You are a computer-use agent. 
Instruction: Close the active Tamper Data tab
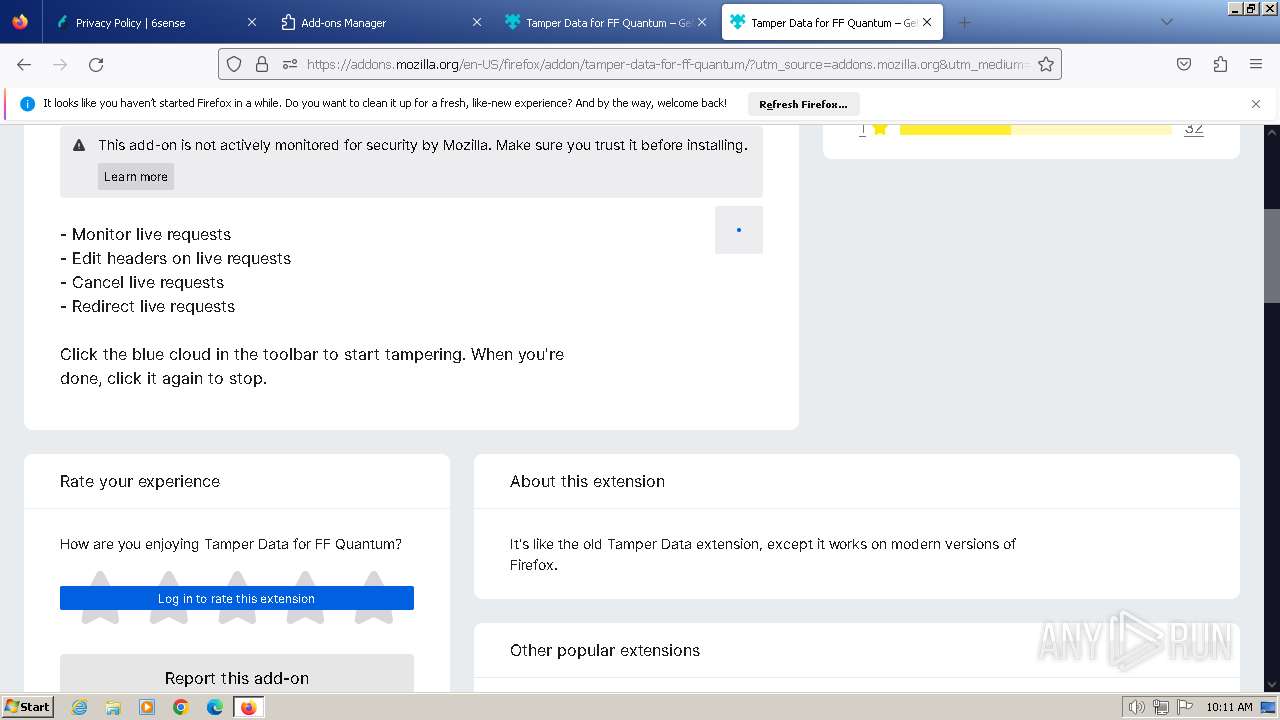pos(926,22)
